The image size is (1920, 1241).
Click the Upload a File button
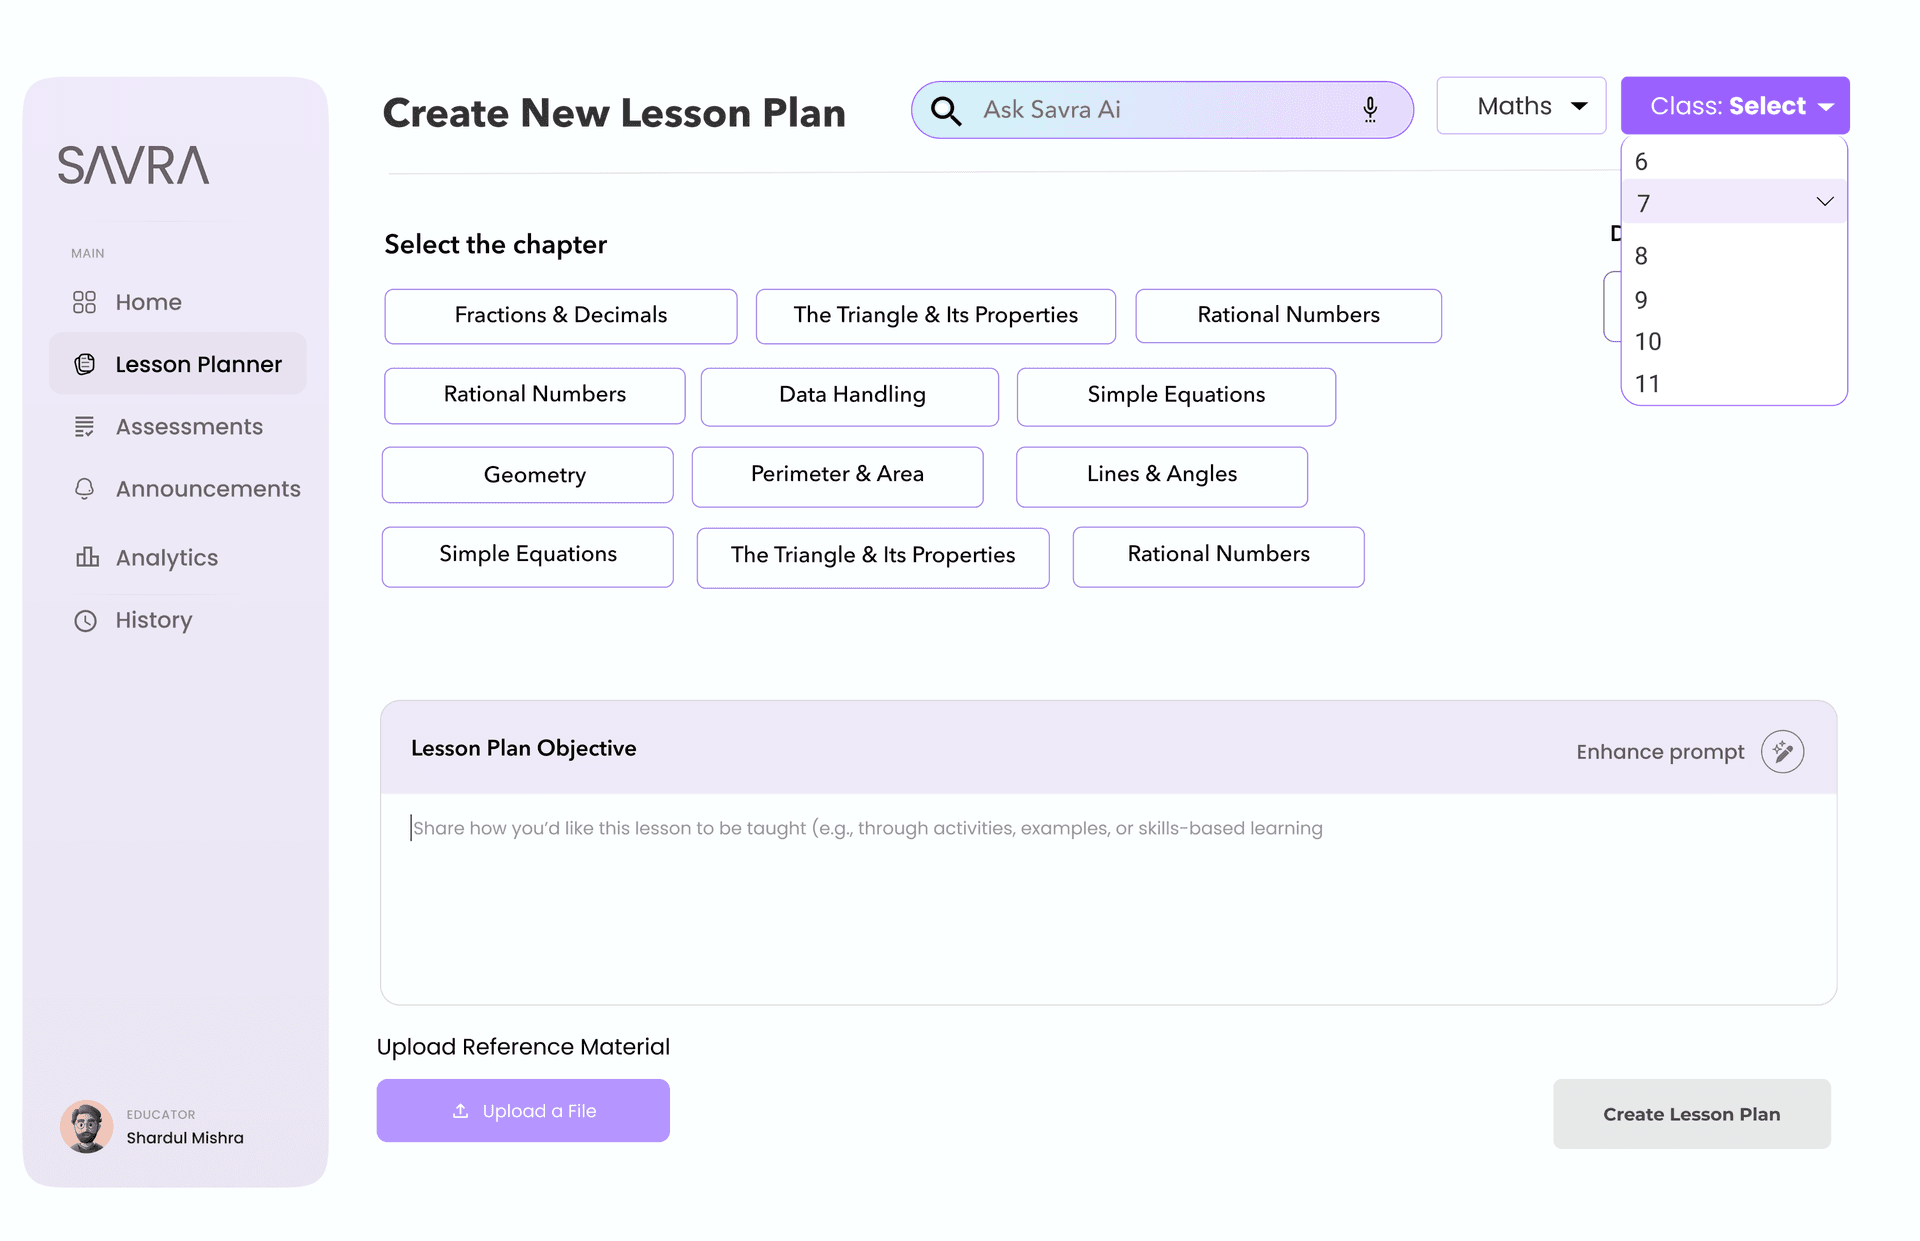[523, 1110]
